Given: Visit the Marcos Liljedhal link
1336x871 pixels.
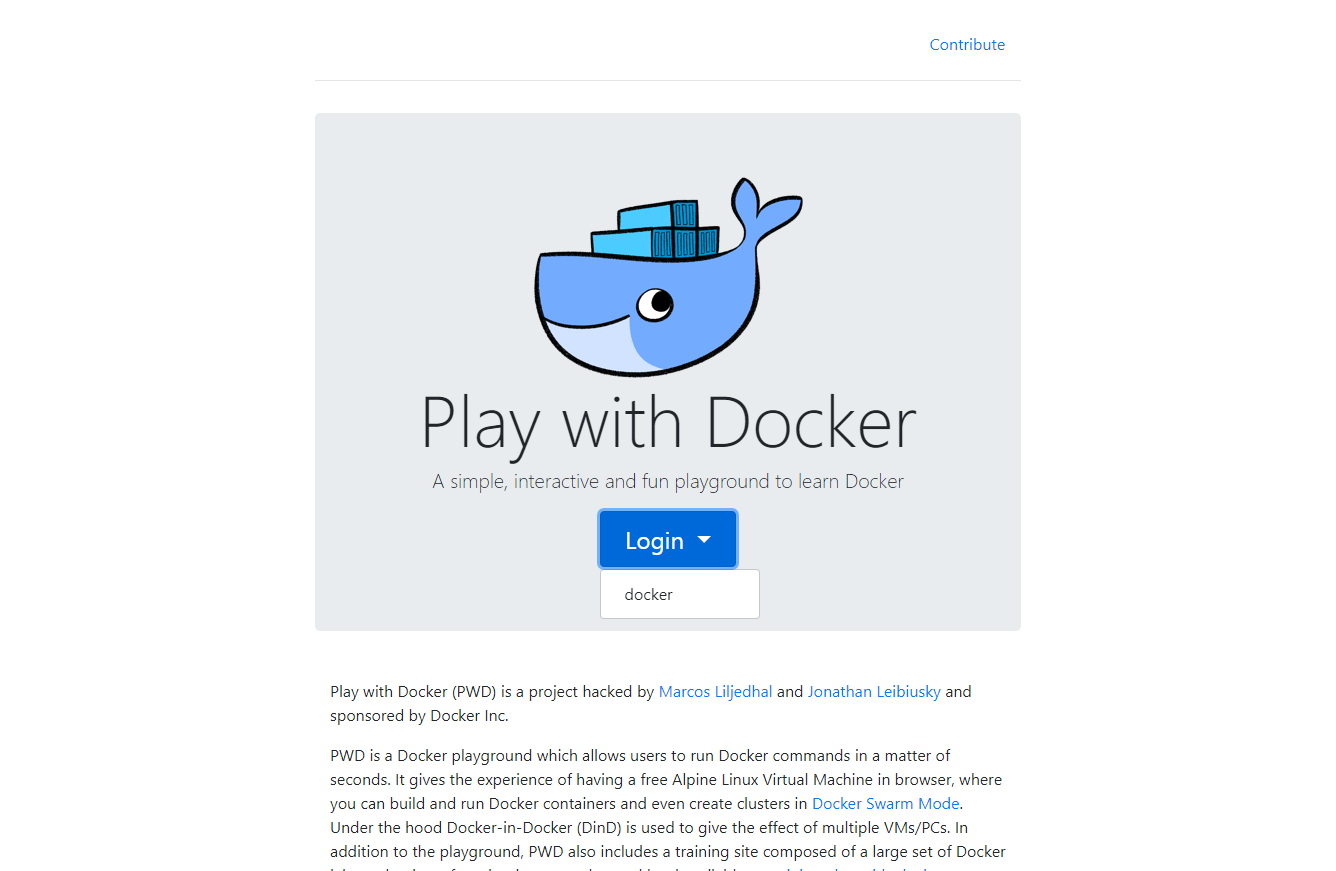Looking at the screenshot, I should click(x=715, y=691).
